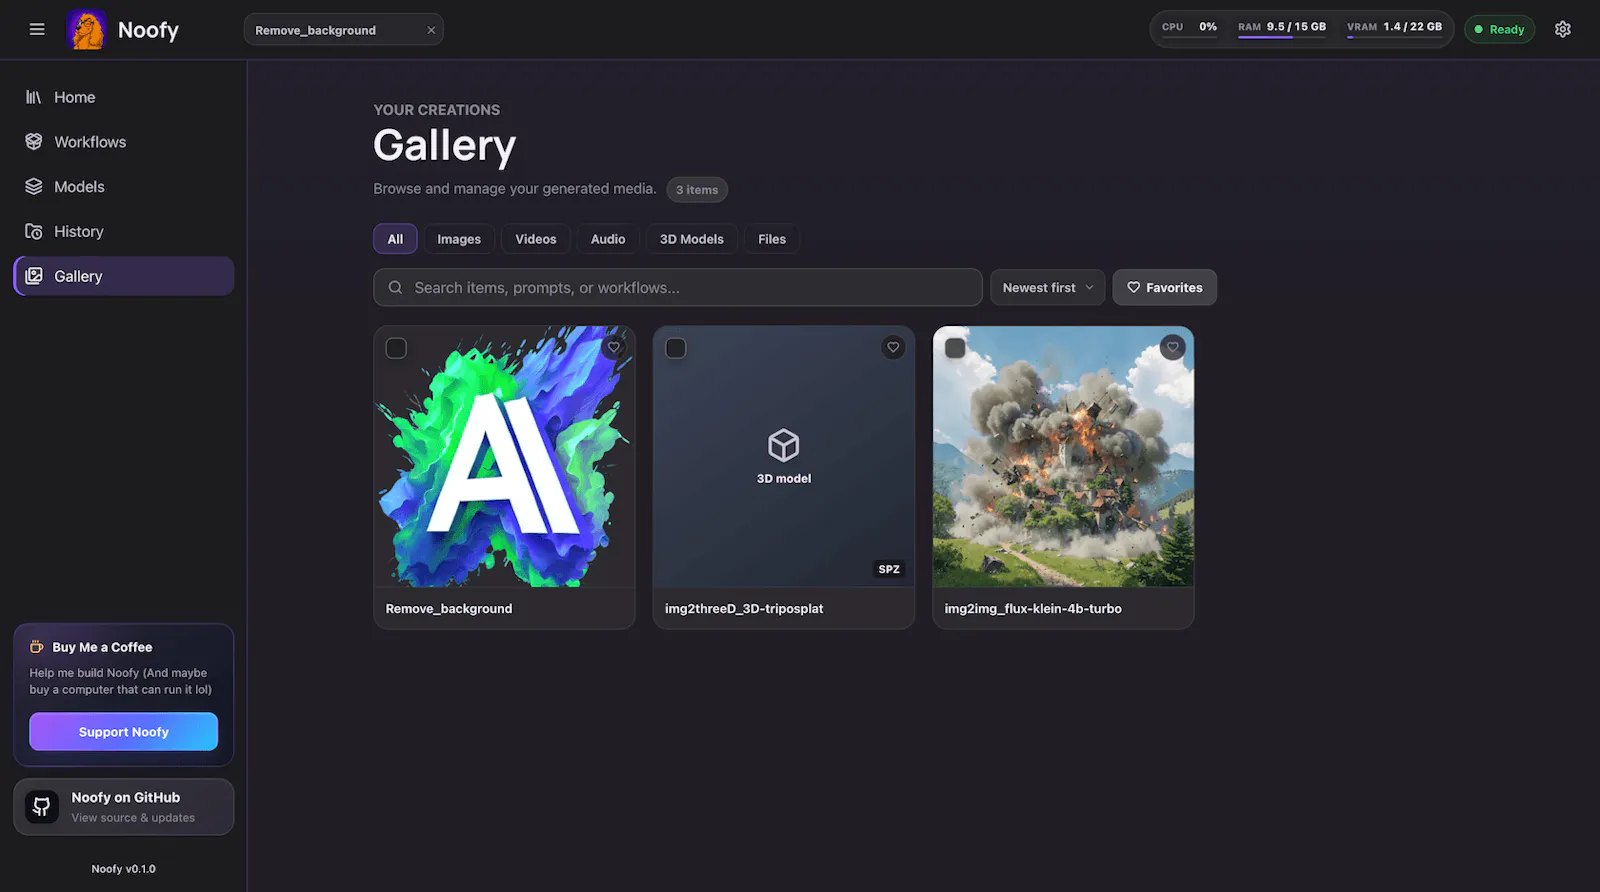Filter gallery by Files
Viewport: 1600px width, 892px height.
pos(772,239)
